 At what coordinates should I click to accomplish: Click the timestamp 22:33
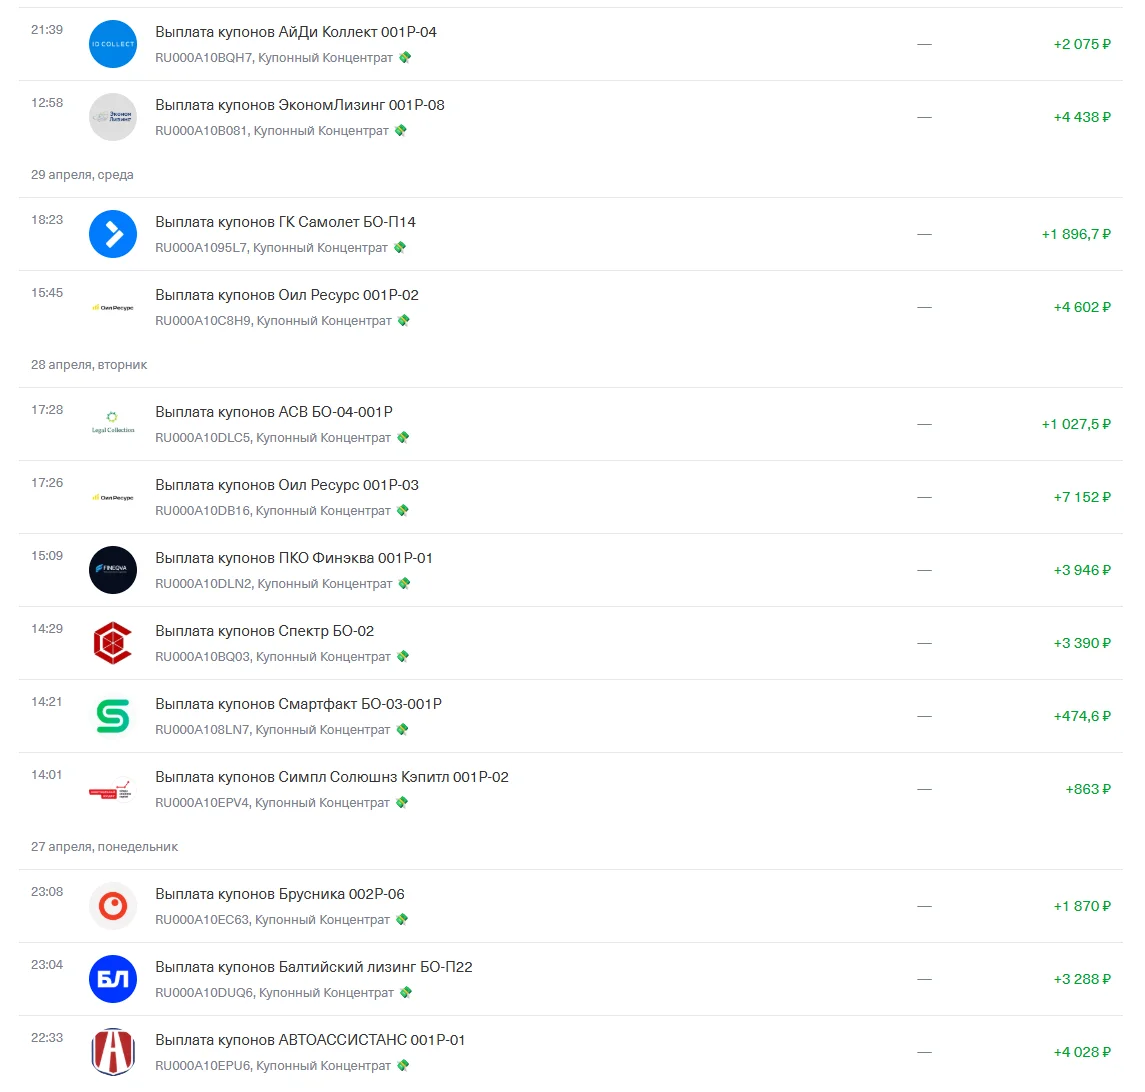47,1038
